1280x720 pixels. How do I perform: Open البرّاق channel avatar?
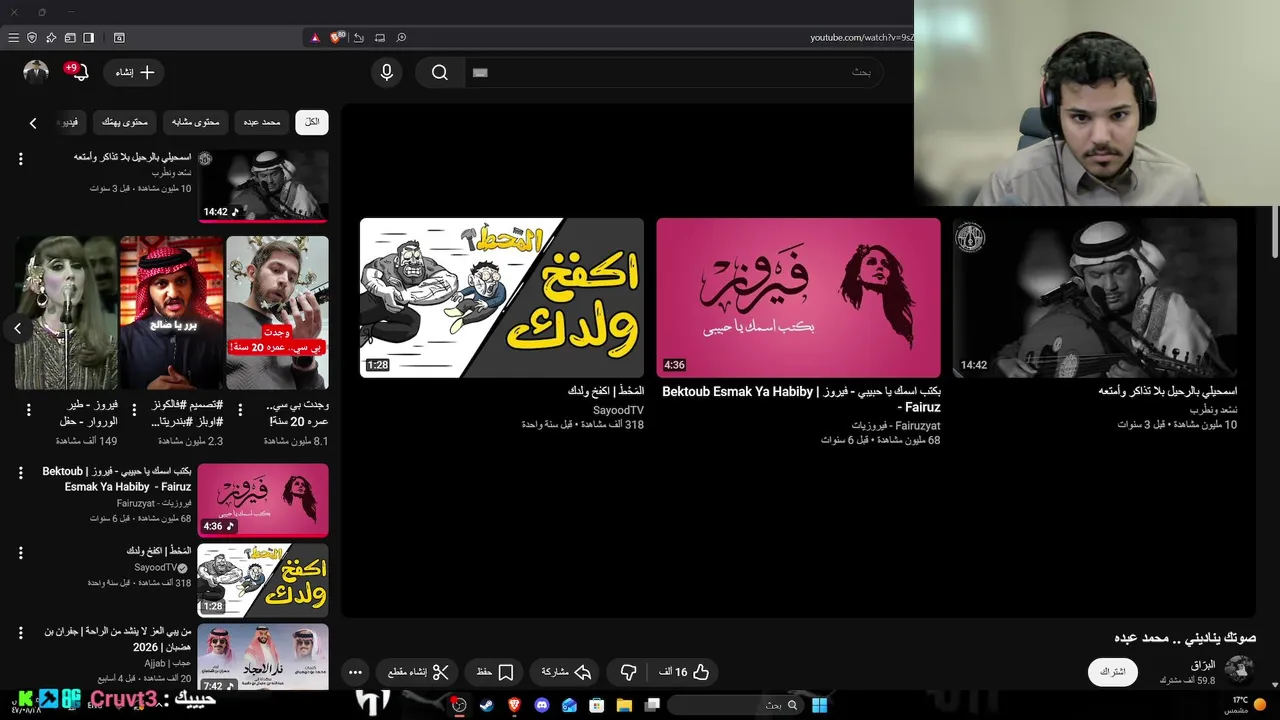pyautogui.click(x=1239, y=670)
